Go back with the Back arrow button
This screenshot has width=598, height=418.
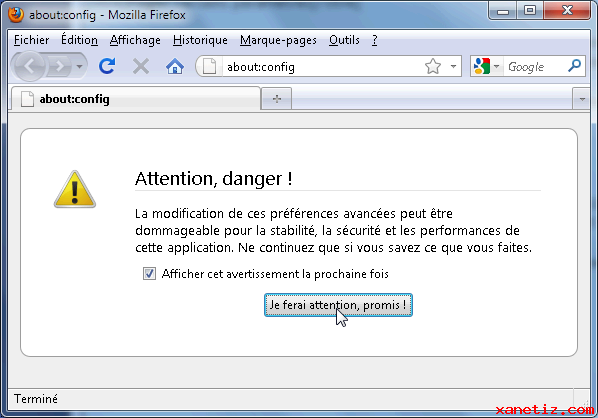coord(29,67)
